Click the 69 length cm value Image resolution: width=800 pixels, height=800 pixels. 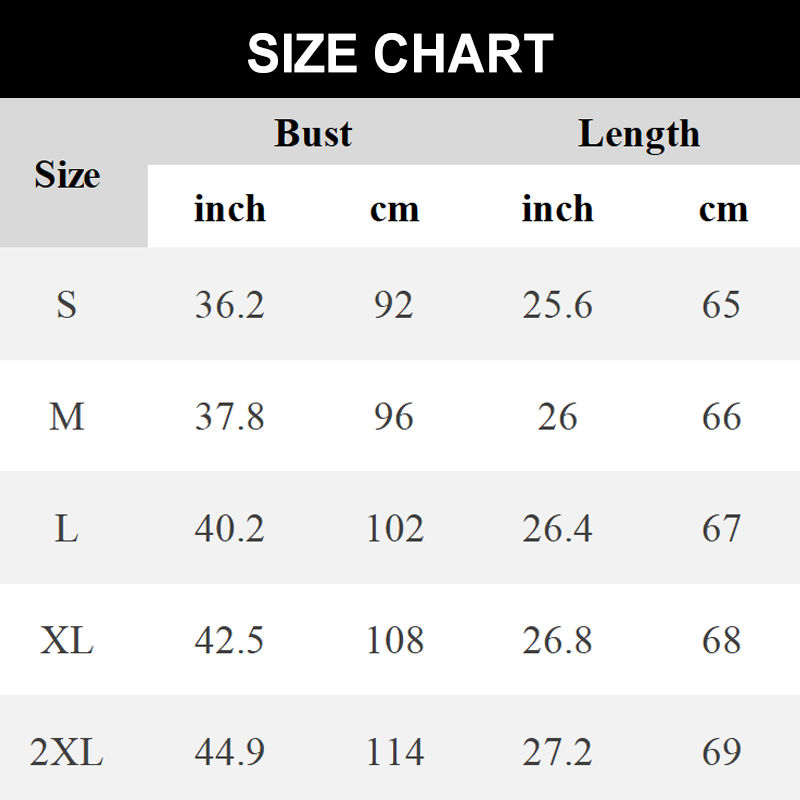coord(721,752)
